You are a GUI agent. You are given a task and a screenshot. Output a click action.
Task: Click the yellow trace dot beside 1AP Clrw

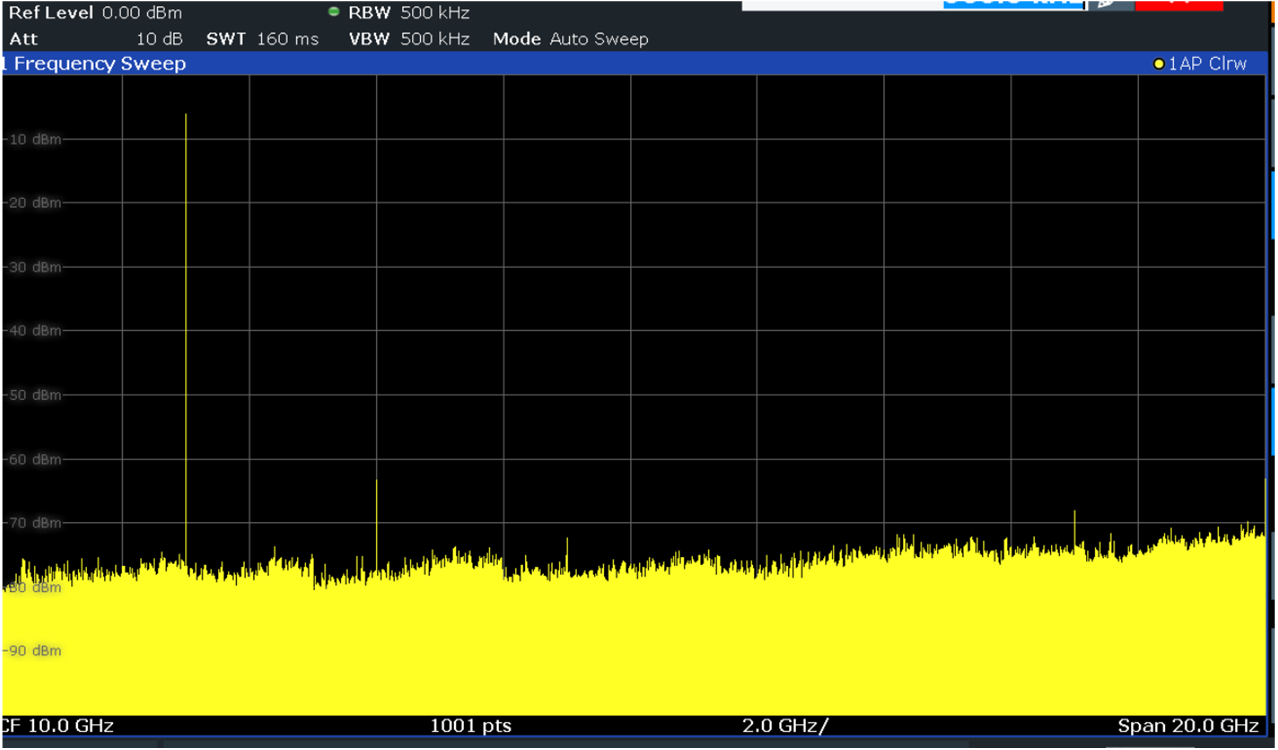(1157, 63)
